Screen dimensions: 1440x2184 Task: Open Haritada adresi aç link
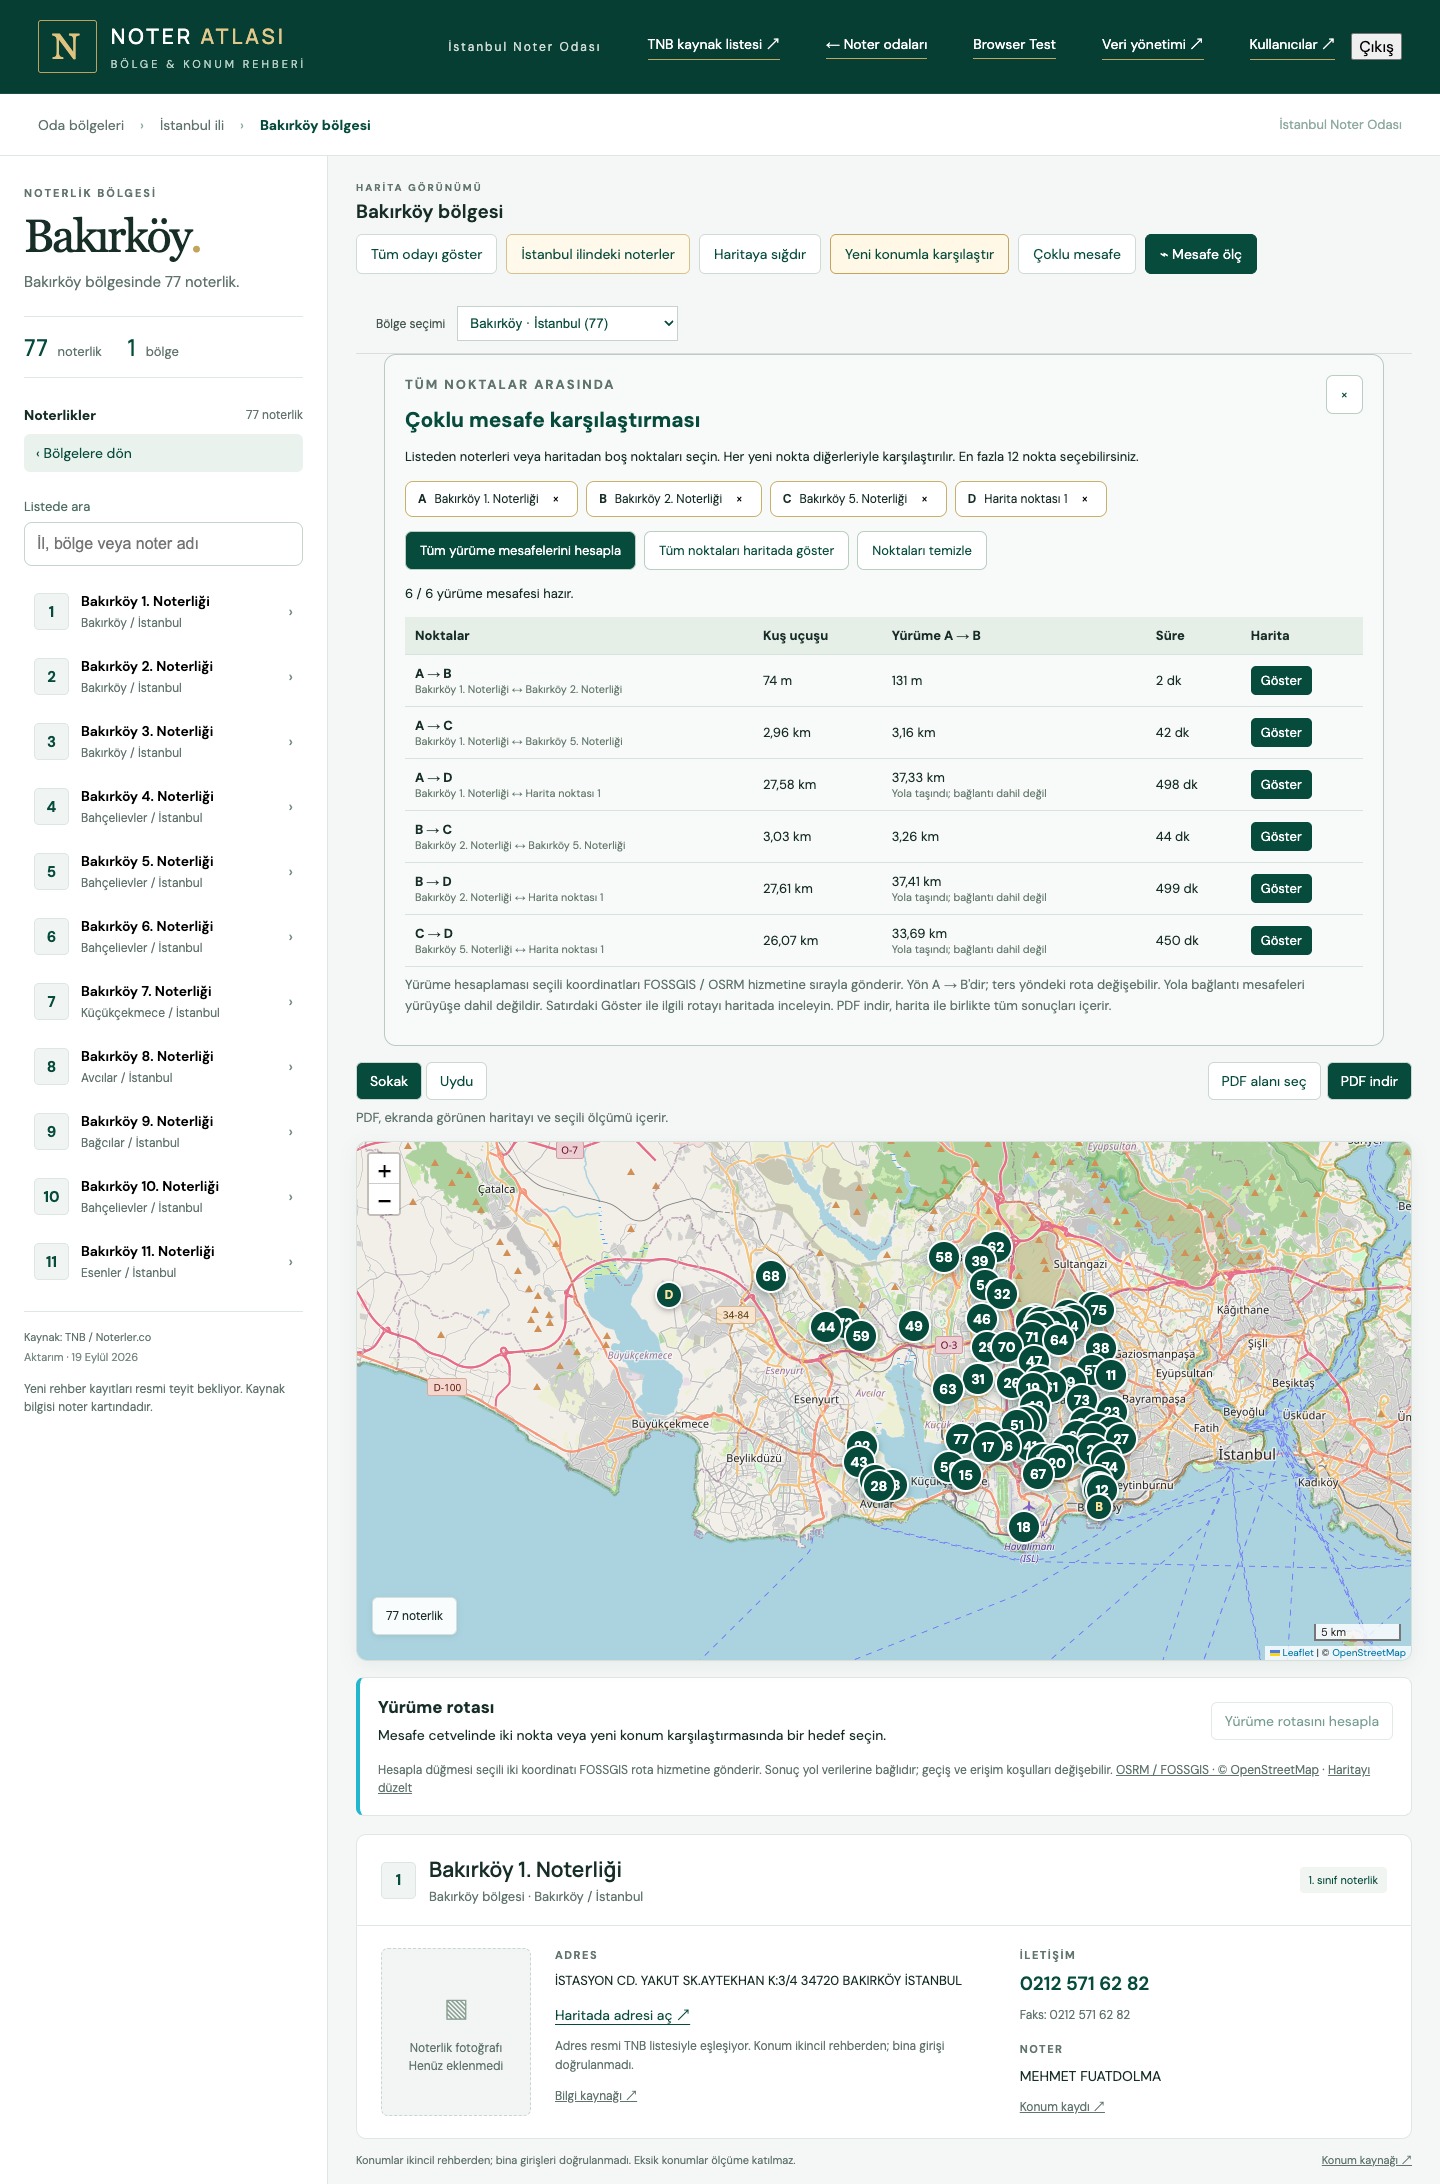tap(622, 2015)
